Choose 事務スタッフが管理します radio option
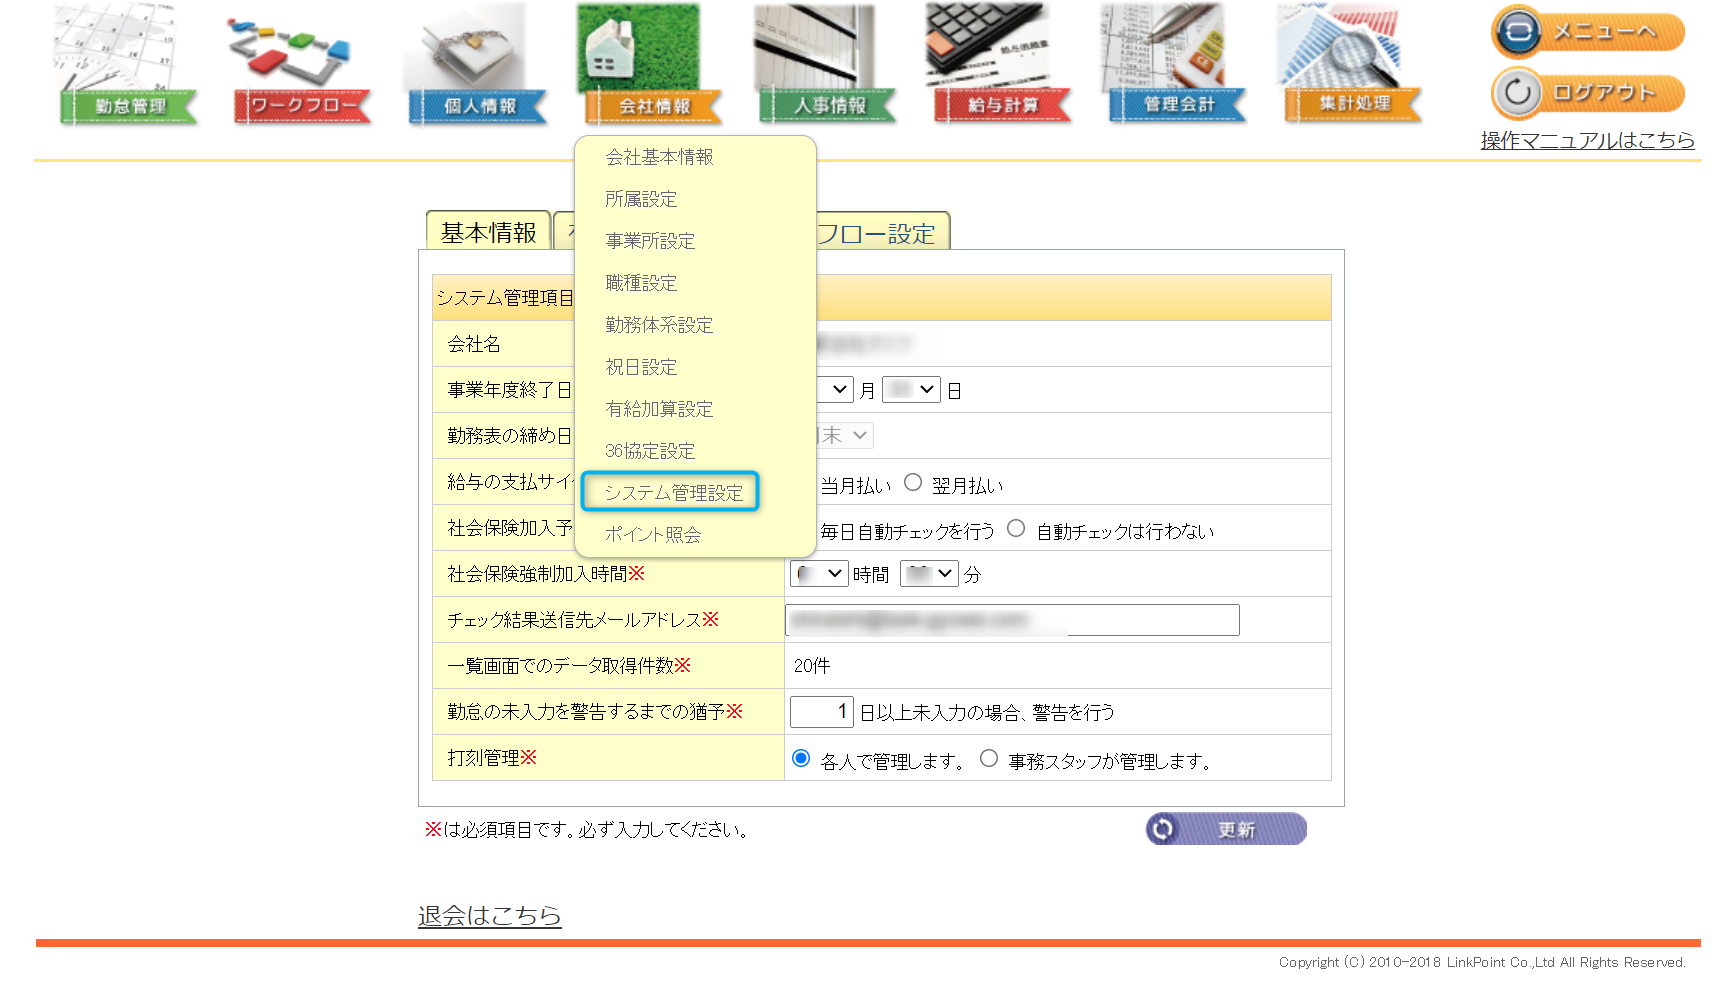The image size is (1736, 992). coord(989,759)
